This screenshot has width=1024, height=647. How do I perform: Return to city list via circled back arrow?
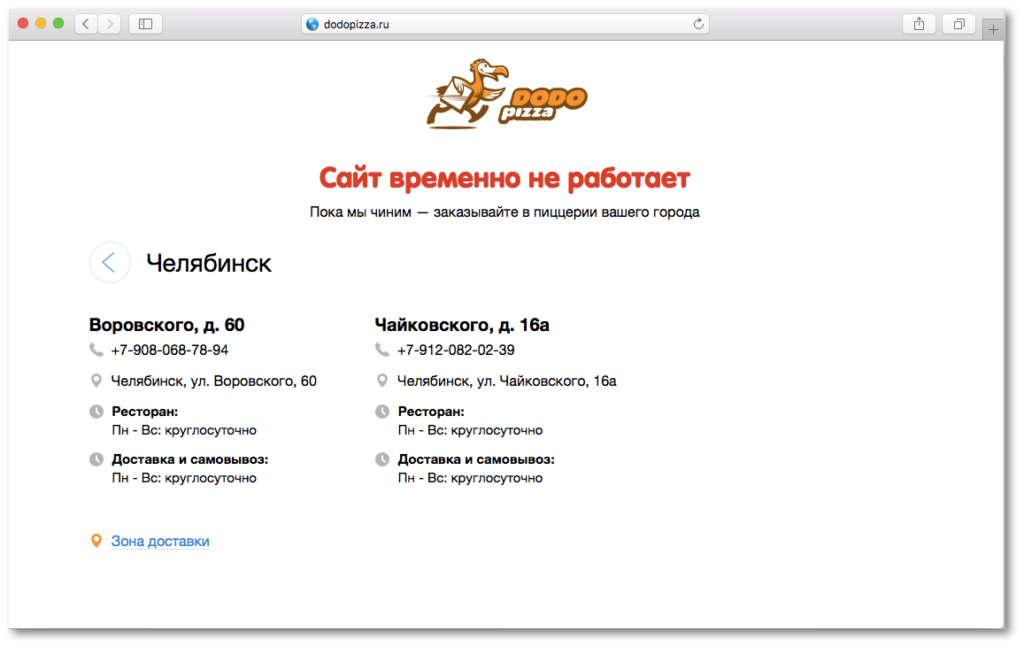(x=110, y=262)
